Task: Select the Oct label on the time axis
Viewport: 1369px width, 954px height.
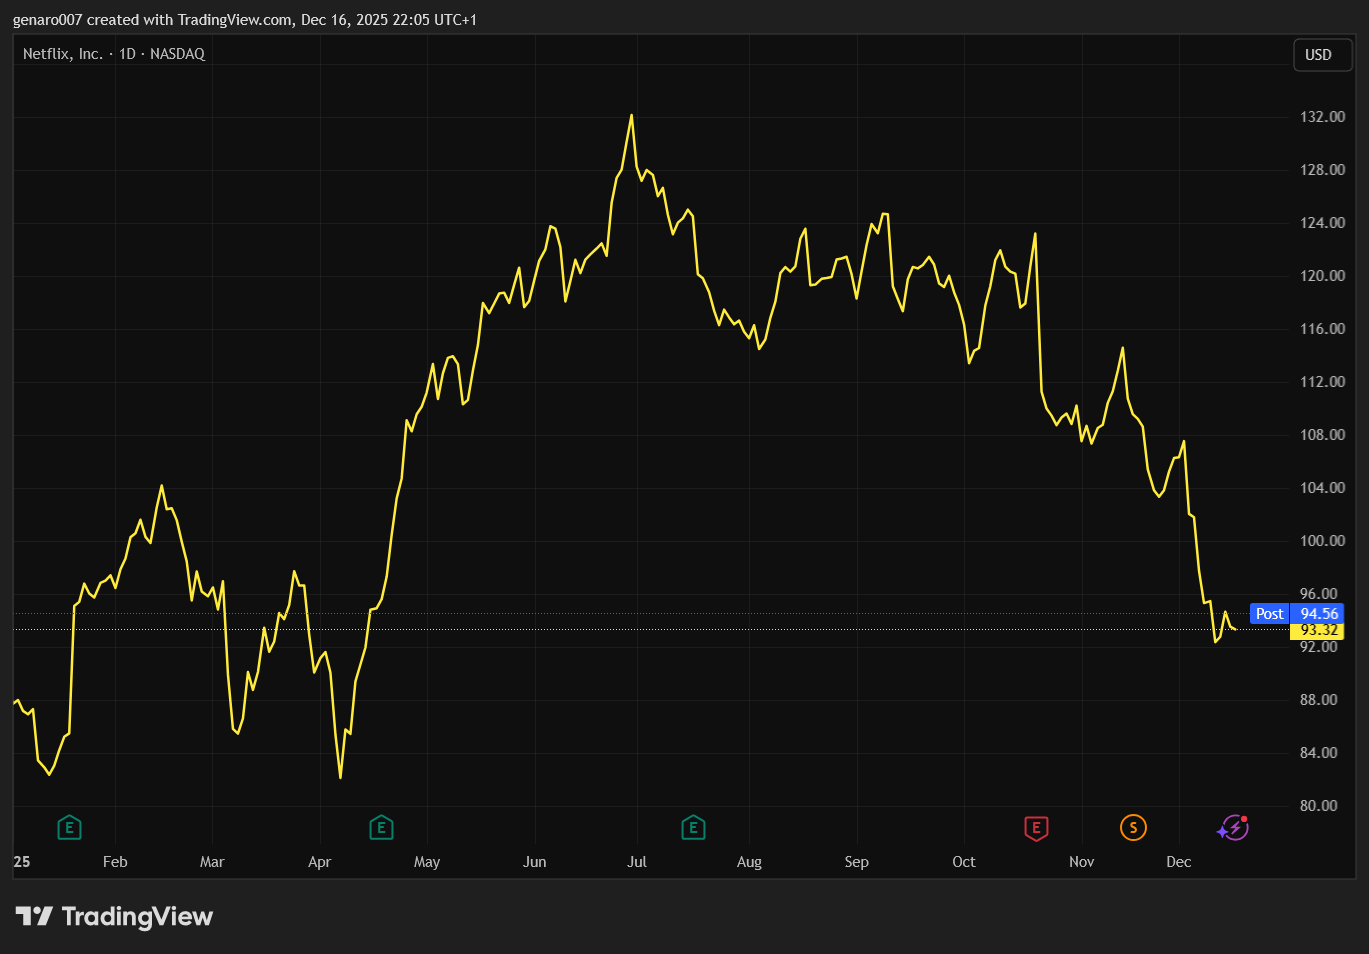Action: point(964,862)
